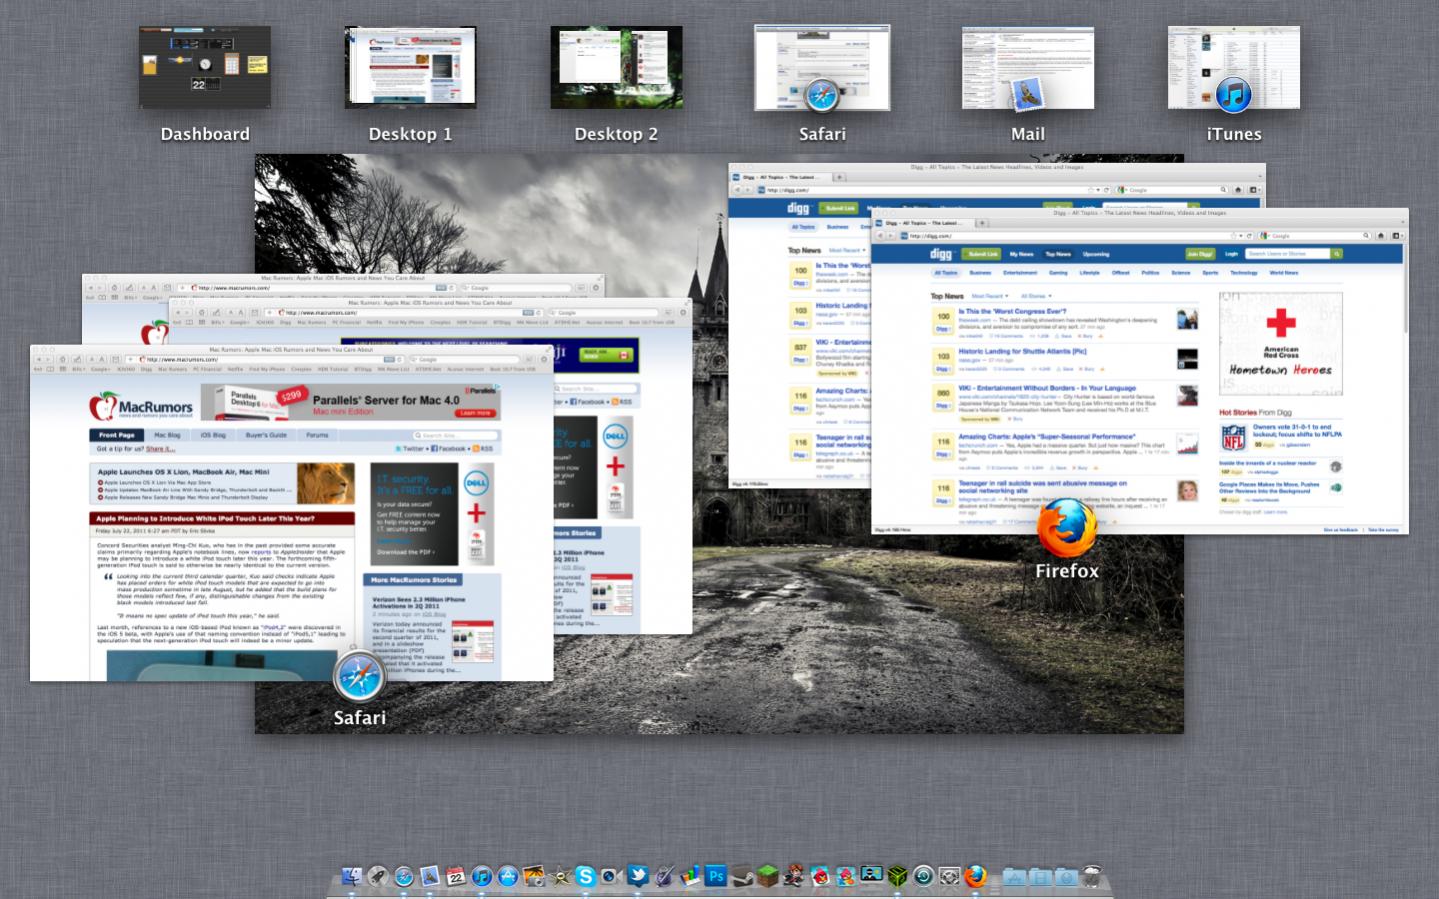This screenshot has height=899, width=1439.
Task: Switch to the iTunes full-screen space
Action: pos(1234,67)
